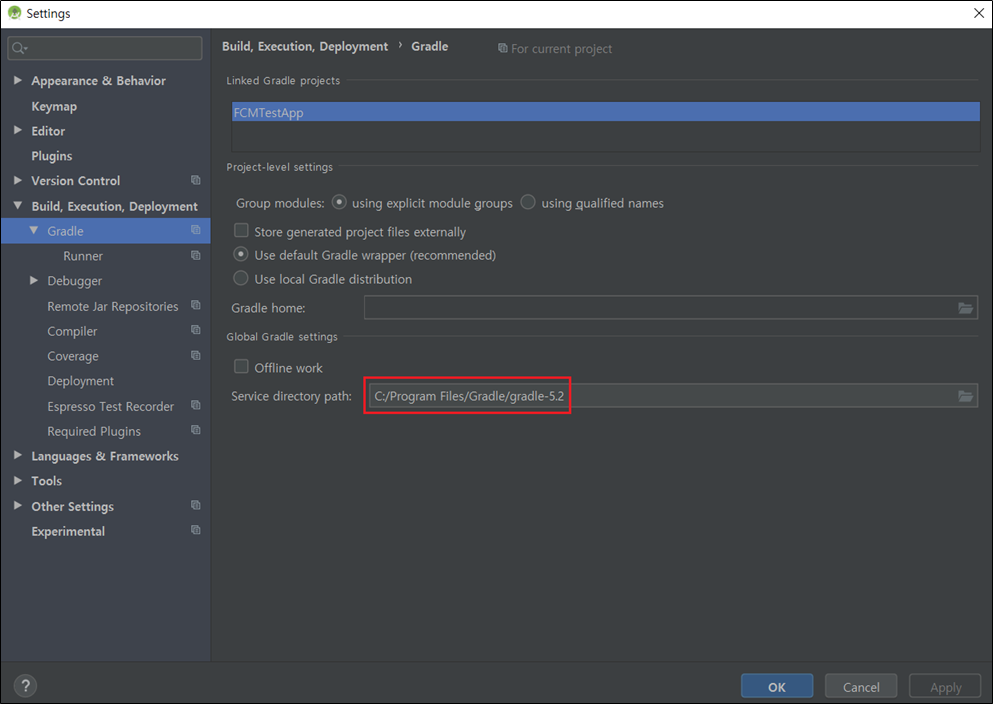The width and height of the screenshot is (993, 704).
Task: Enable Store generated project files externally
Action: (241, 230)
